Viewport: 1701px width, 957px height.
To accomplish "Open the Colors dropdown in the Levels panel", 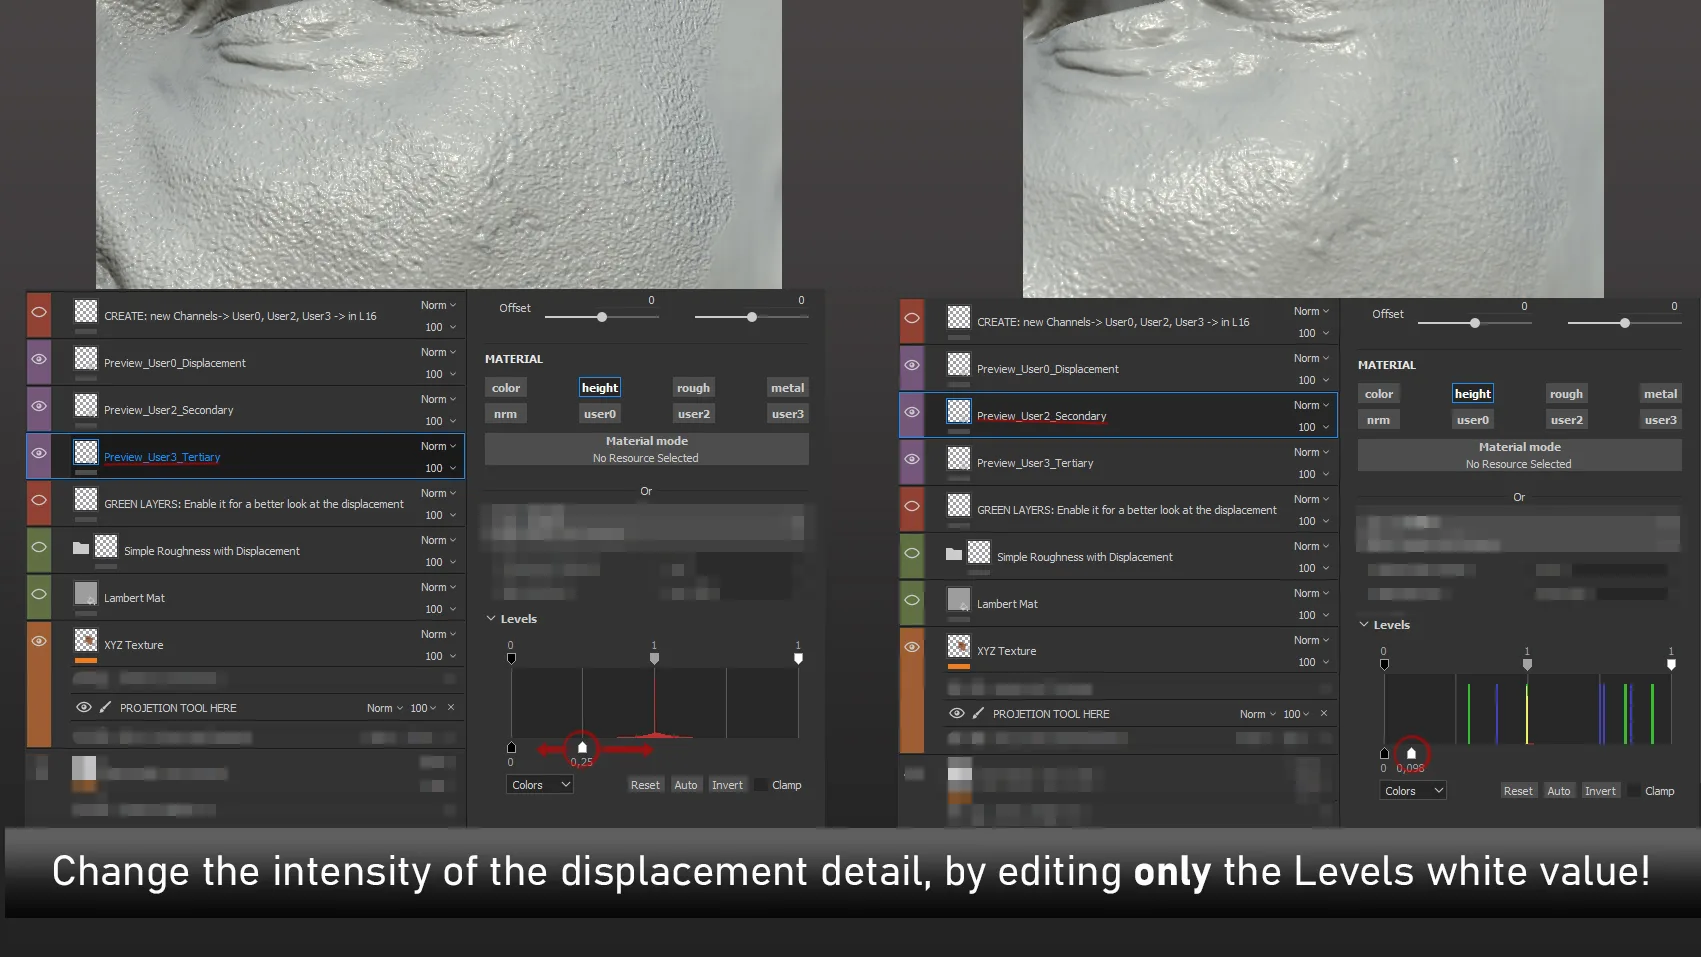I will pyautogui.click(x=539, y=784).
